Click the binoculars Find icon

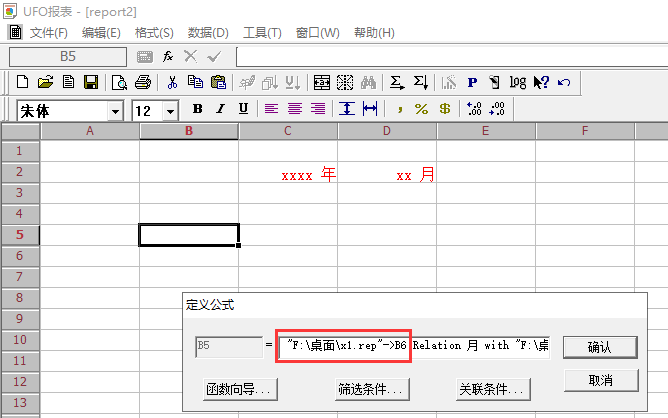(368, 82)
